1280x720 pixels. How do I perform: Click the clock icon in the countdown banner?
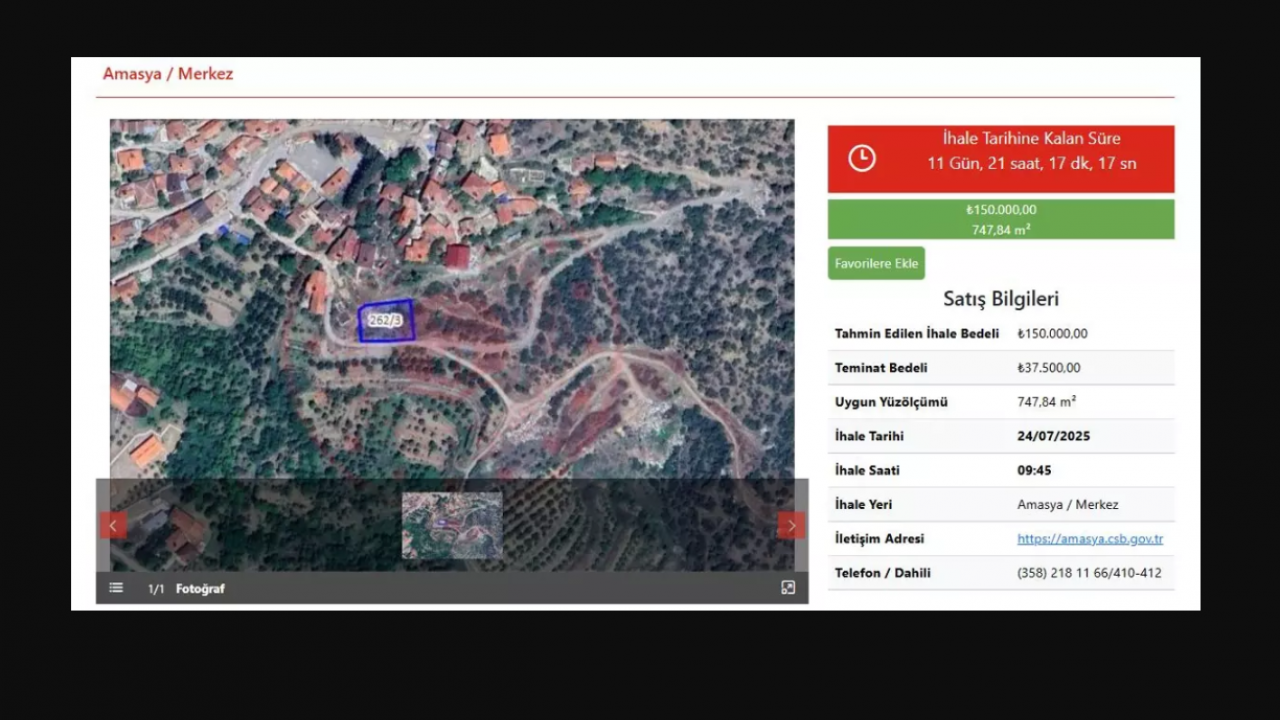pyautogui.click(x=861, y=158)
